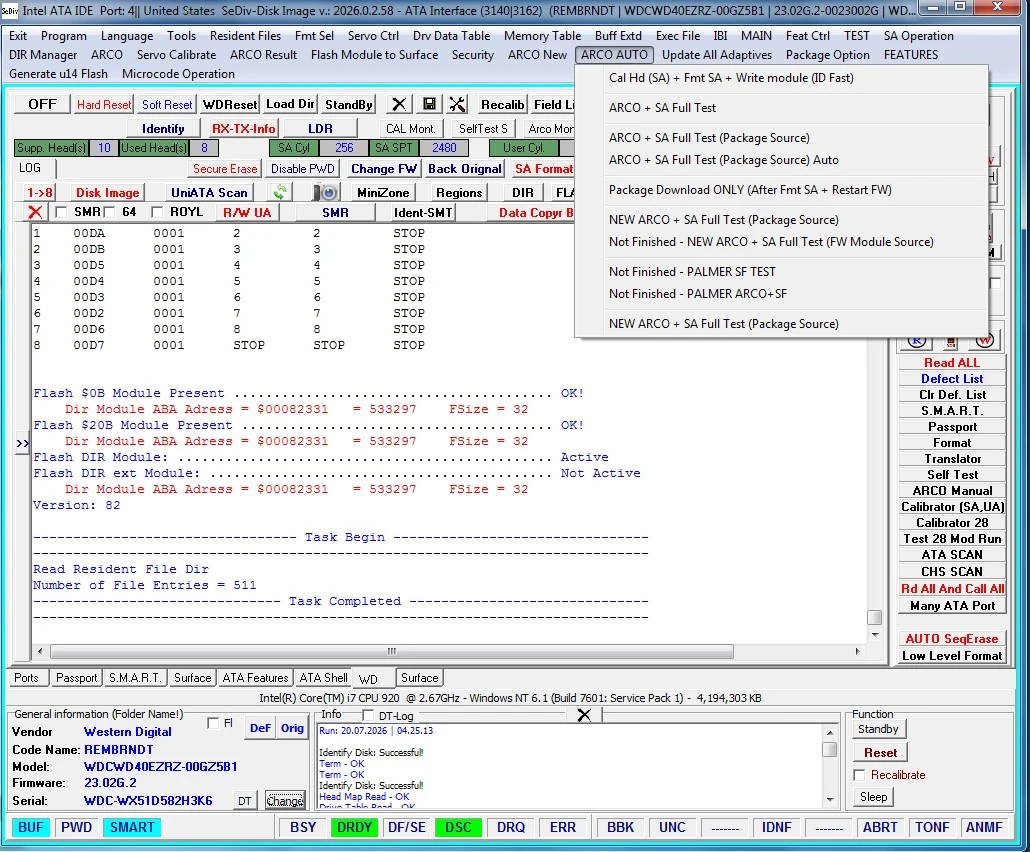
Task: Click the X icon above the Info log
Action: click(x=583, y=715)
